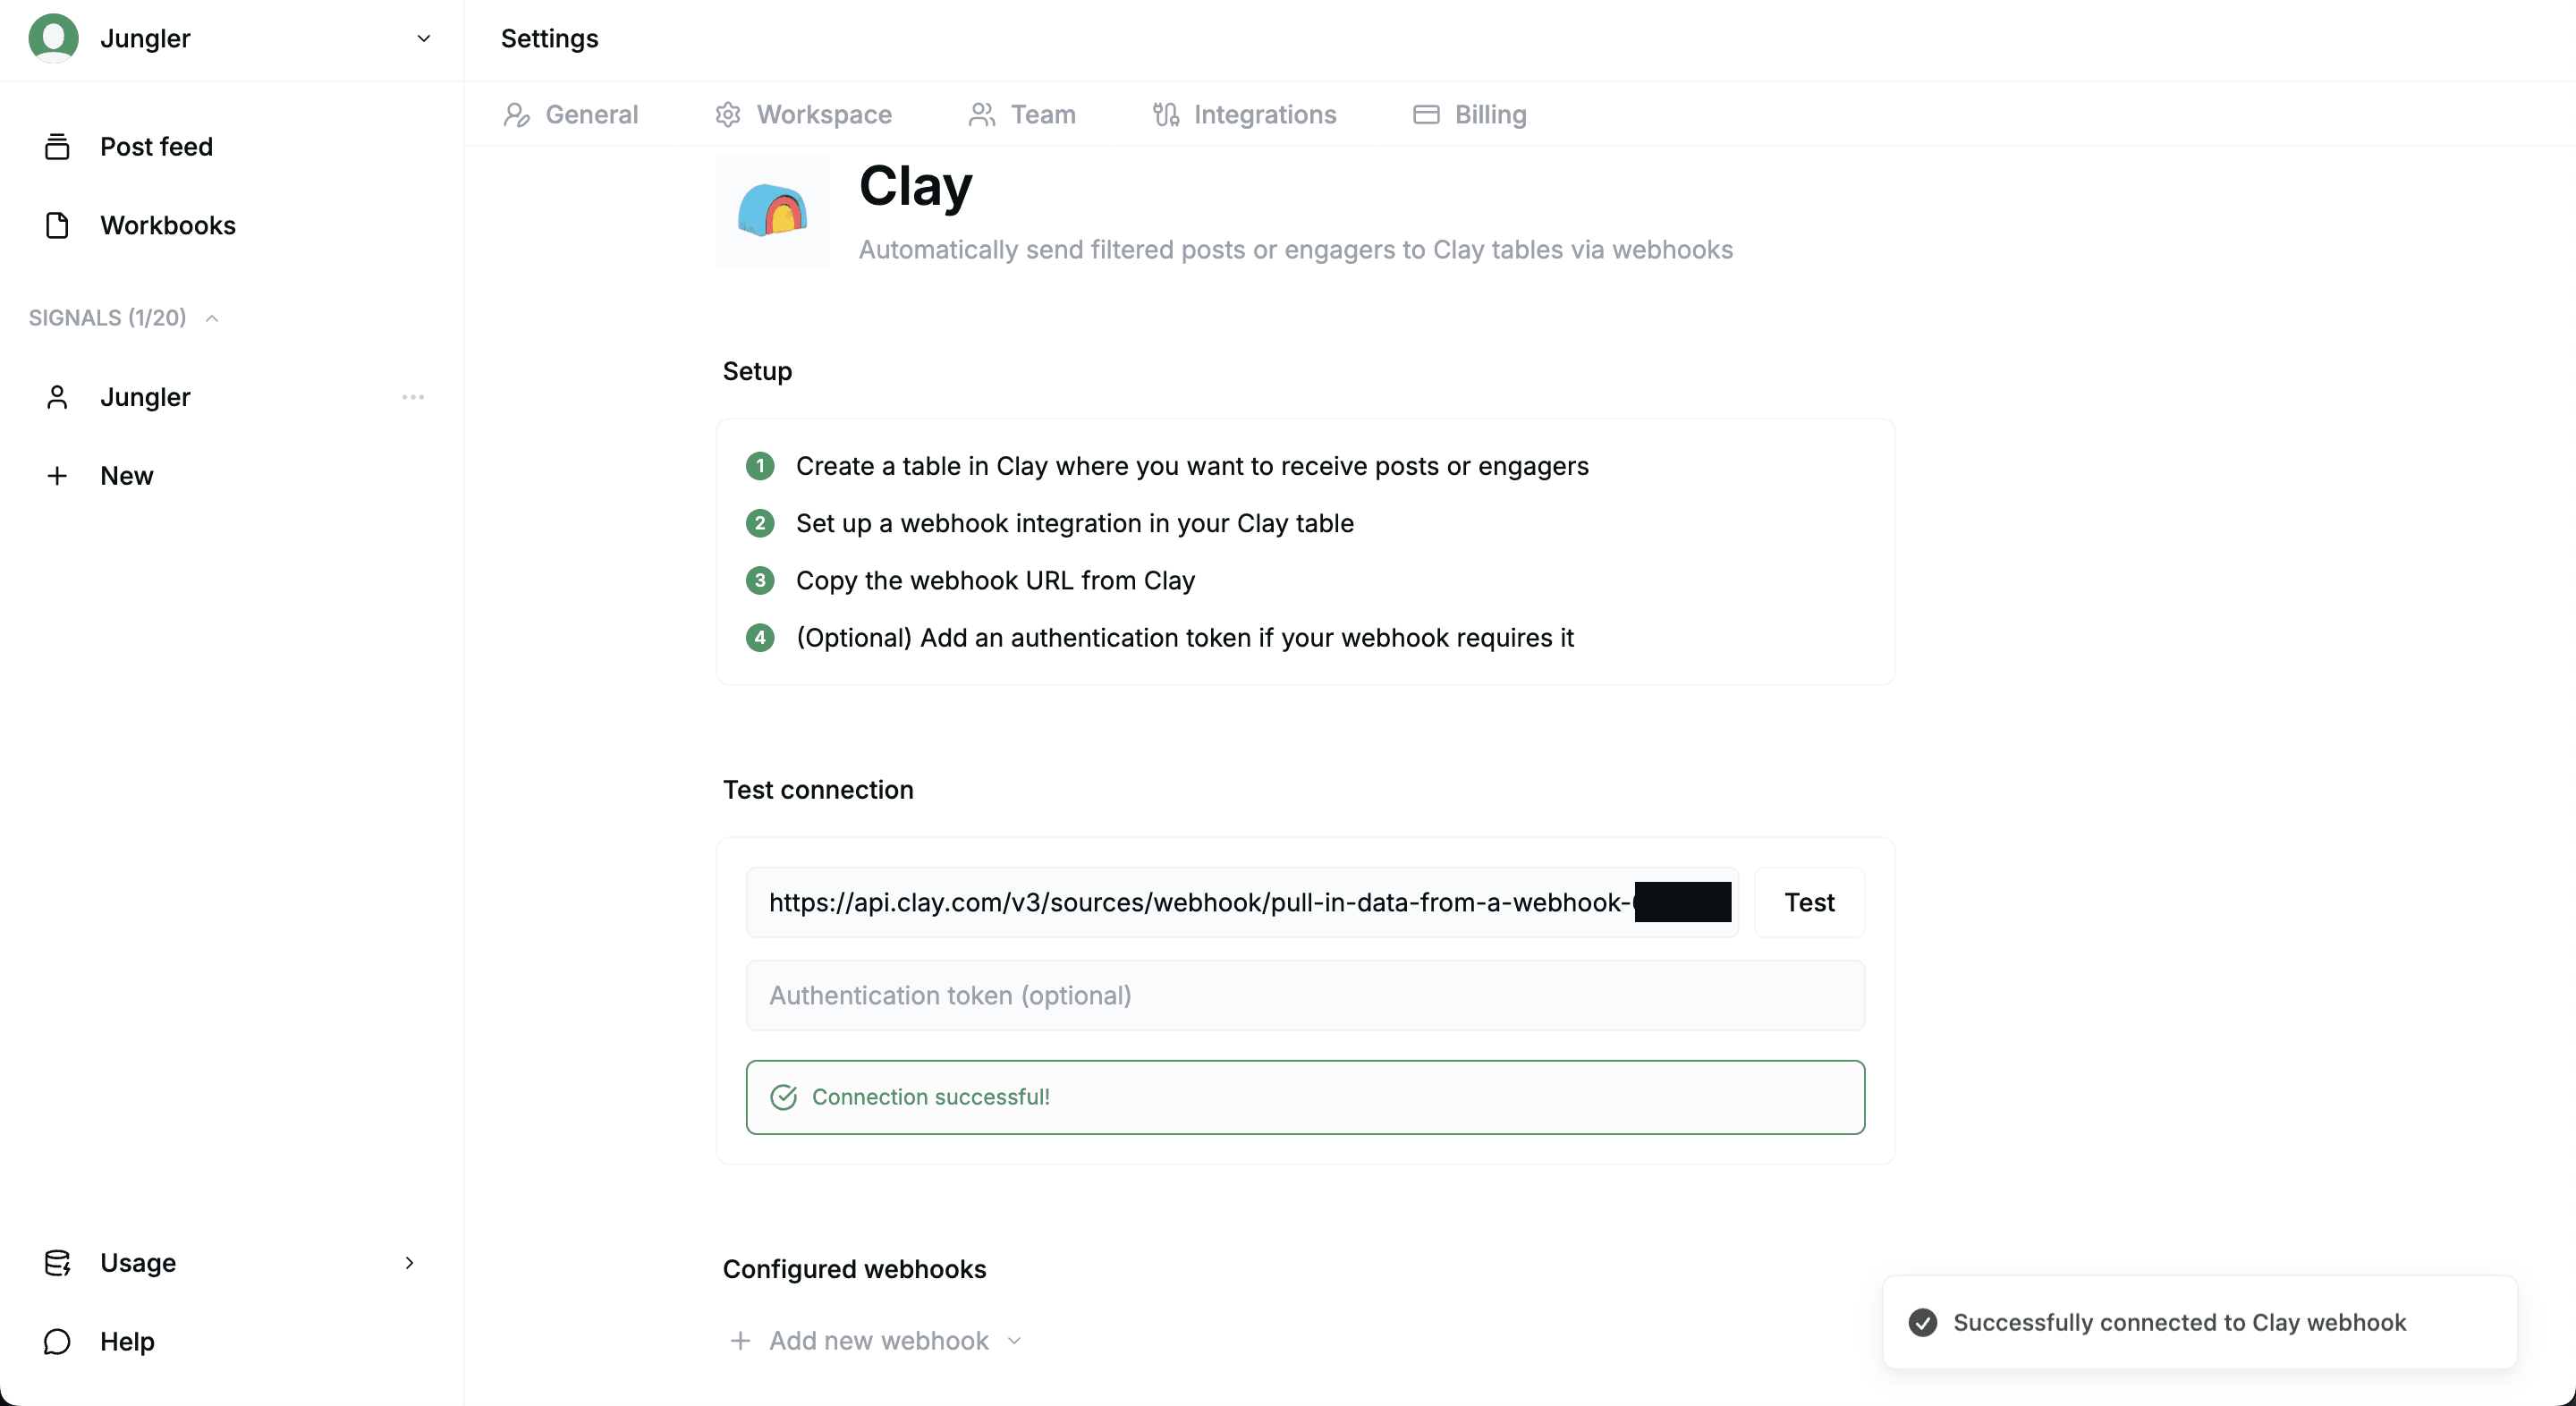Open the Post feed section
Viewport: 2576px width, 1406px height.
tap(156, 146)
